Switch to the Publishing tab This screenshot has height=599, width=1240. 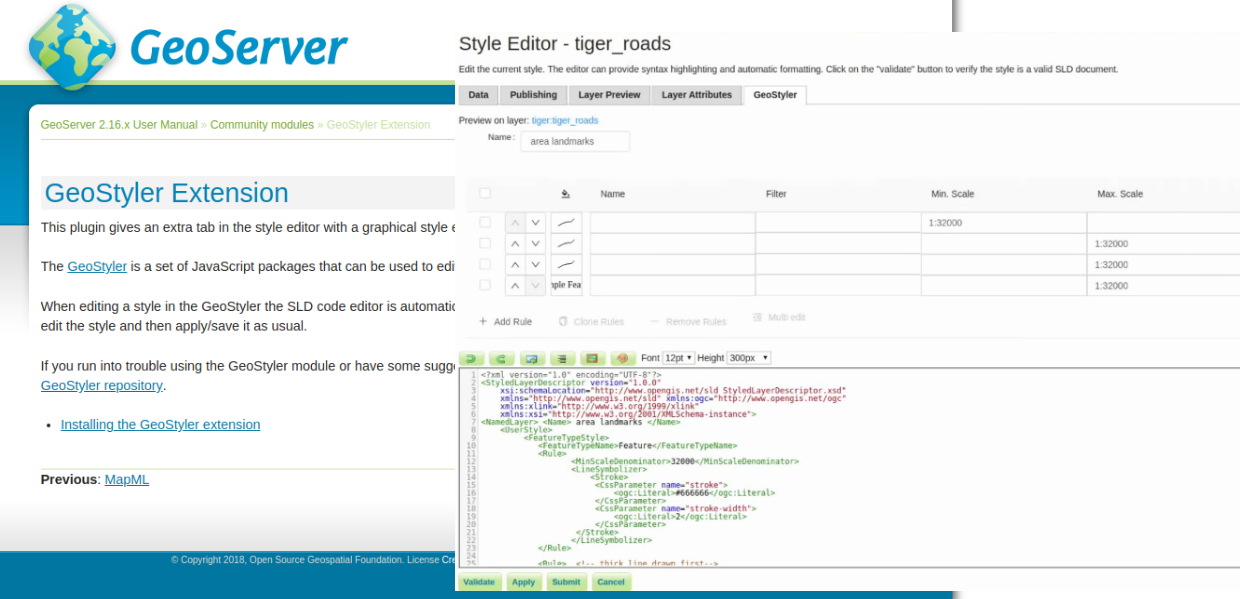533,95
